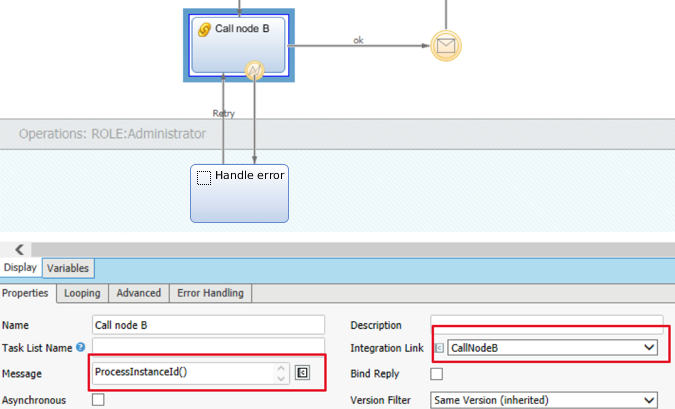Image resolution: width=675 pixels, height=409 pixels.
Task: Tick the Bind Reply checkbox
Action: 436,374
